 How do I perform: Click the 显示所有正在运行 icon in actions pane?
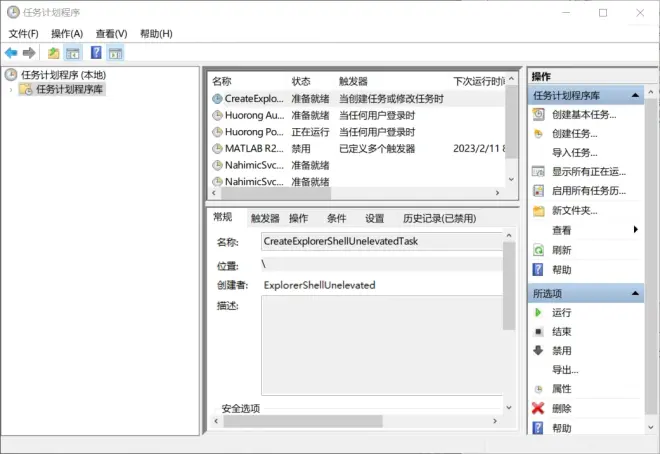coord(538,172)
